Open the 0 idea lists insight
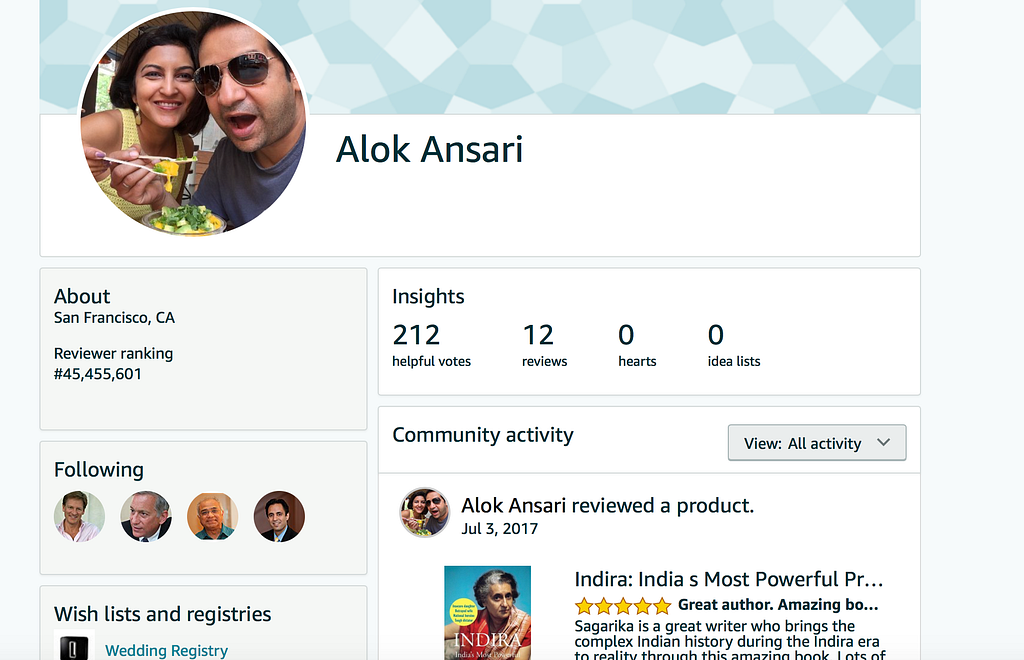 click(x=733, y=344)
